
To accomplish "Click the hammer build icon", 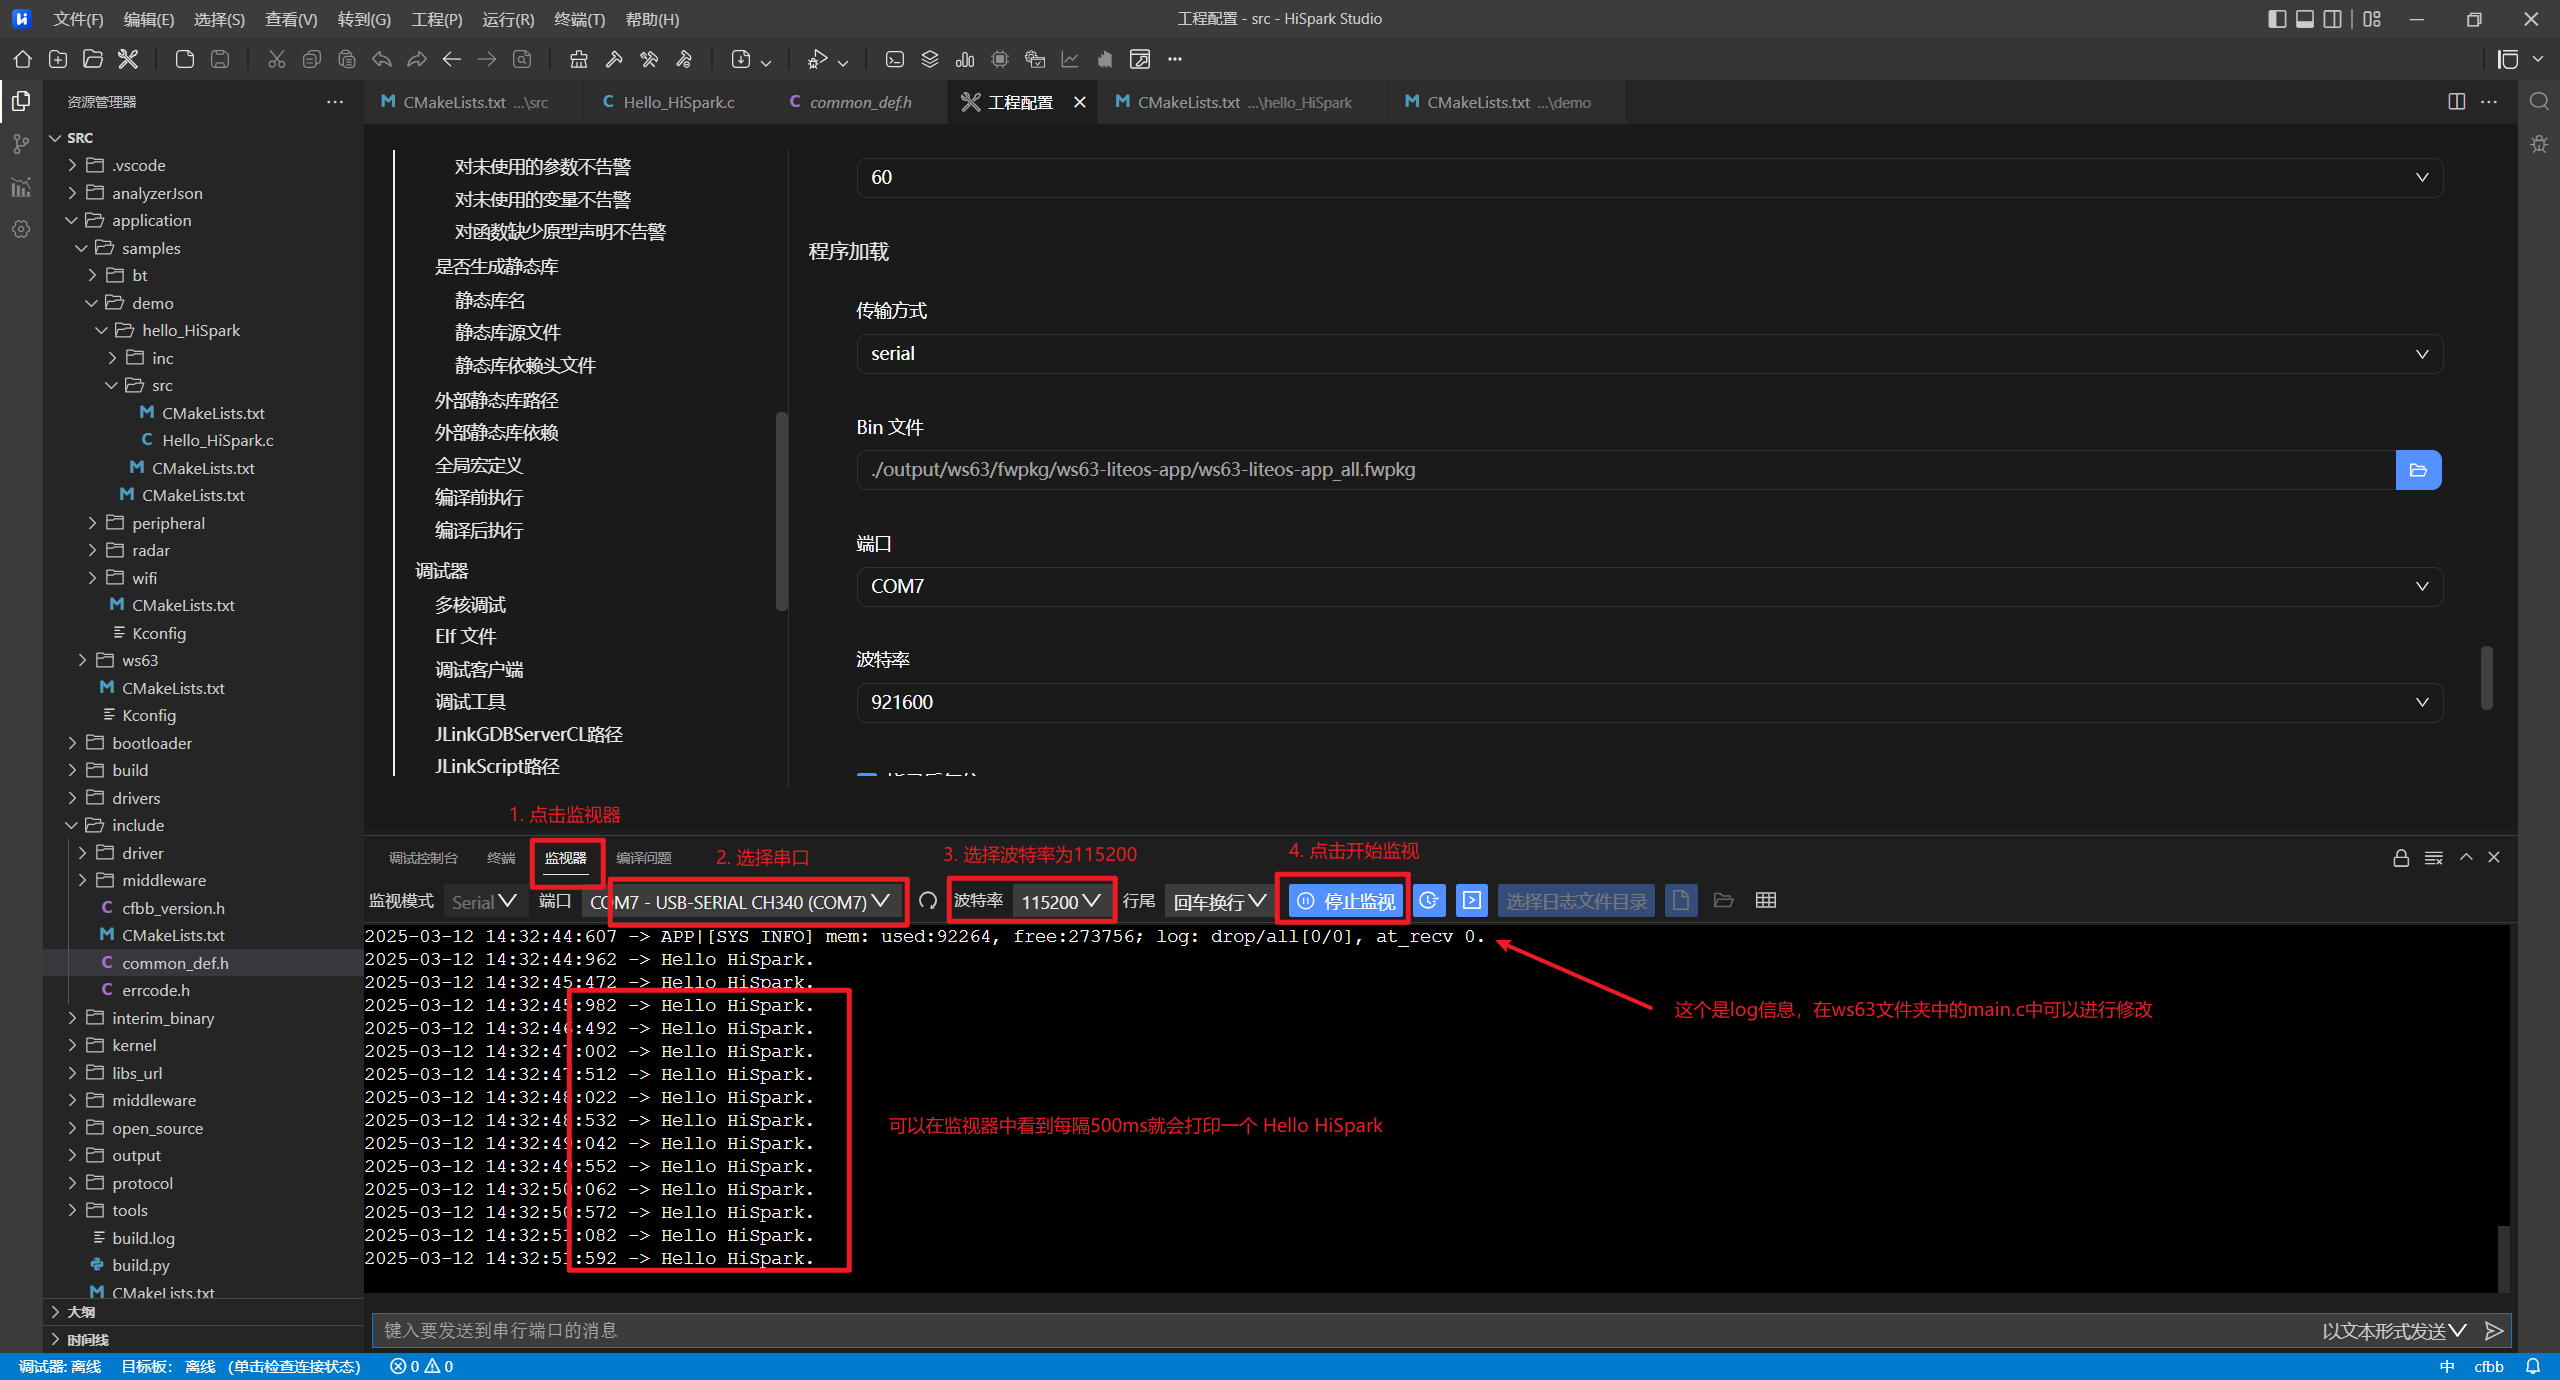I will click(x=614, y=59).
